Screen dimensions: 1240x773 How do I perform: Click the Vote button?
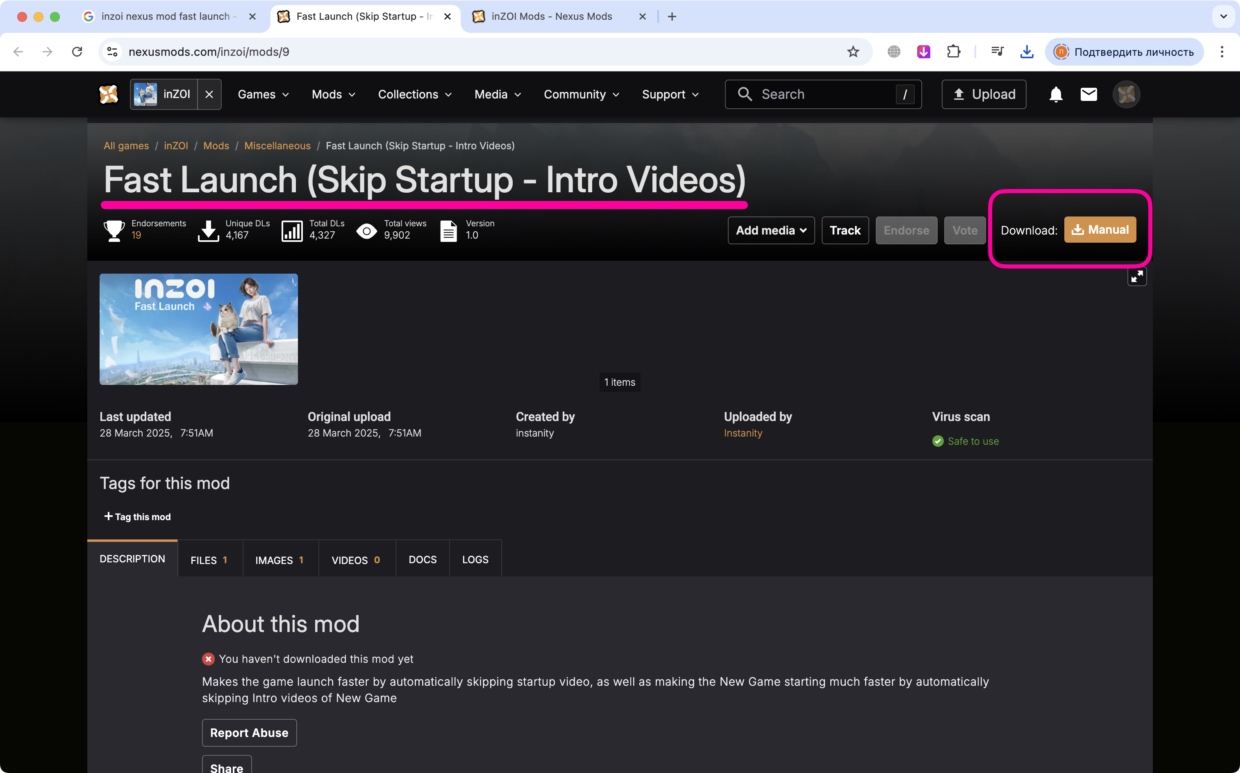coord(965,230)
